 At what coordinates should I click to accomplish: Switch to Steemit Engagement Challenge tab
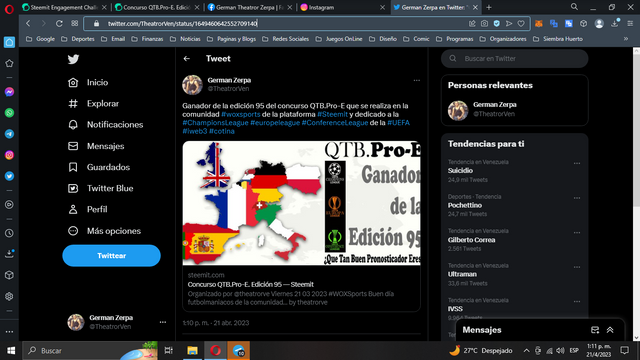click(65, 7)
